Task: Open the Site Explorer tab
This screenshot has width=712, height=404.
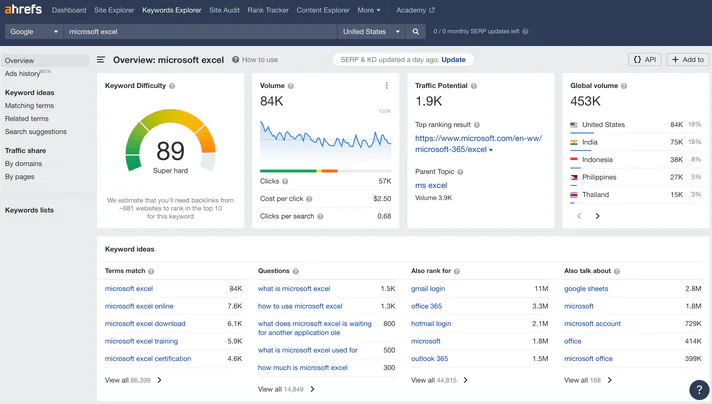Action: [114, 10]
